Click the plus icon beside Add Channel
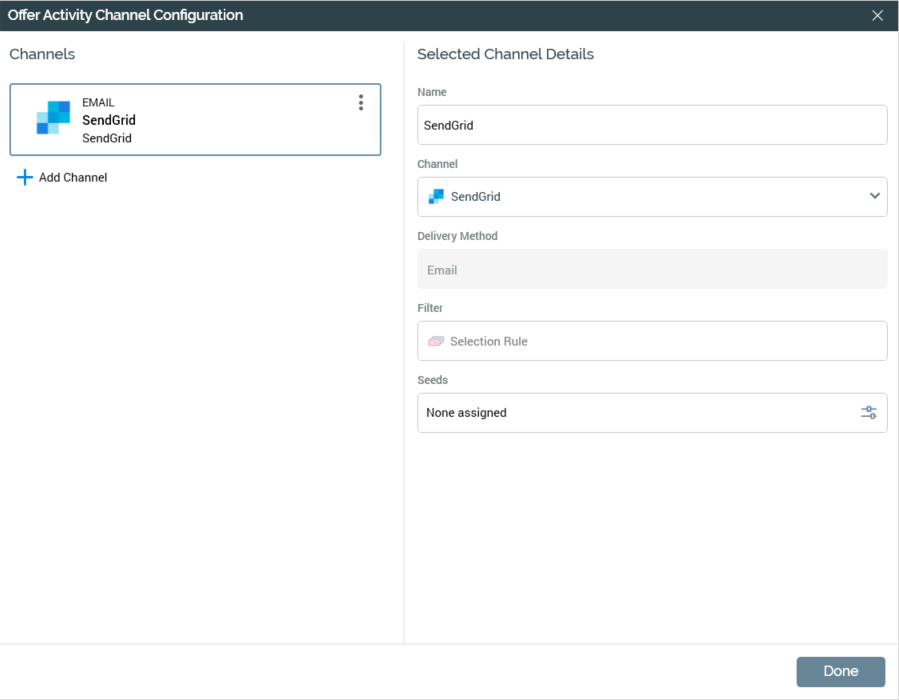This screenshot has width=899, height=700. tap(25, 177)
